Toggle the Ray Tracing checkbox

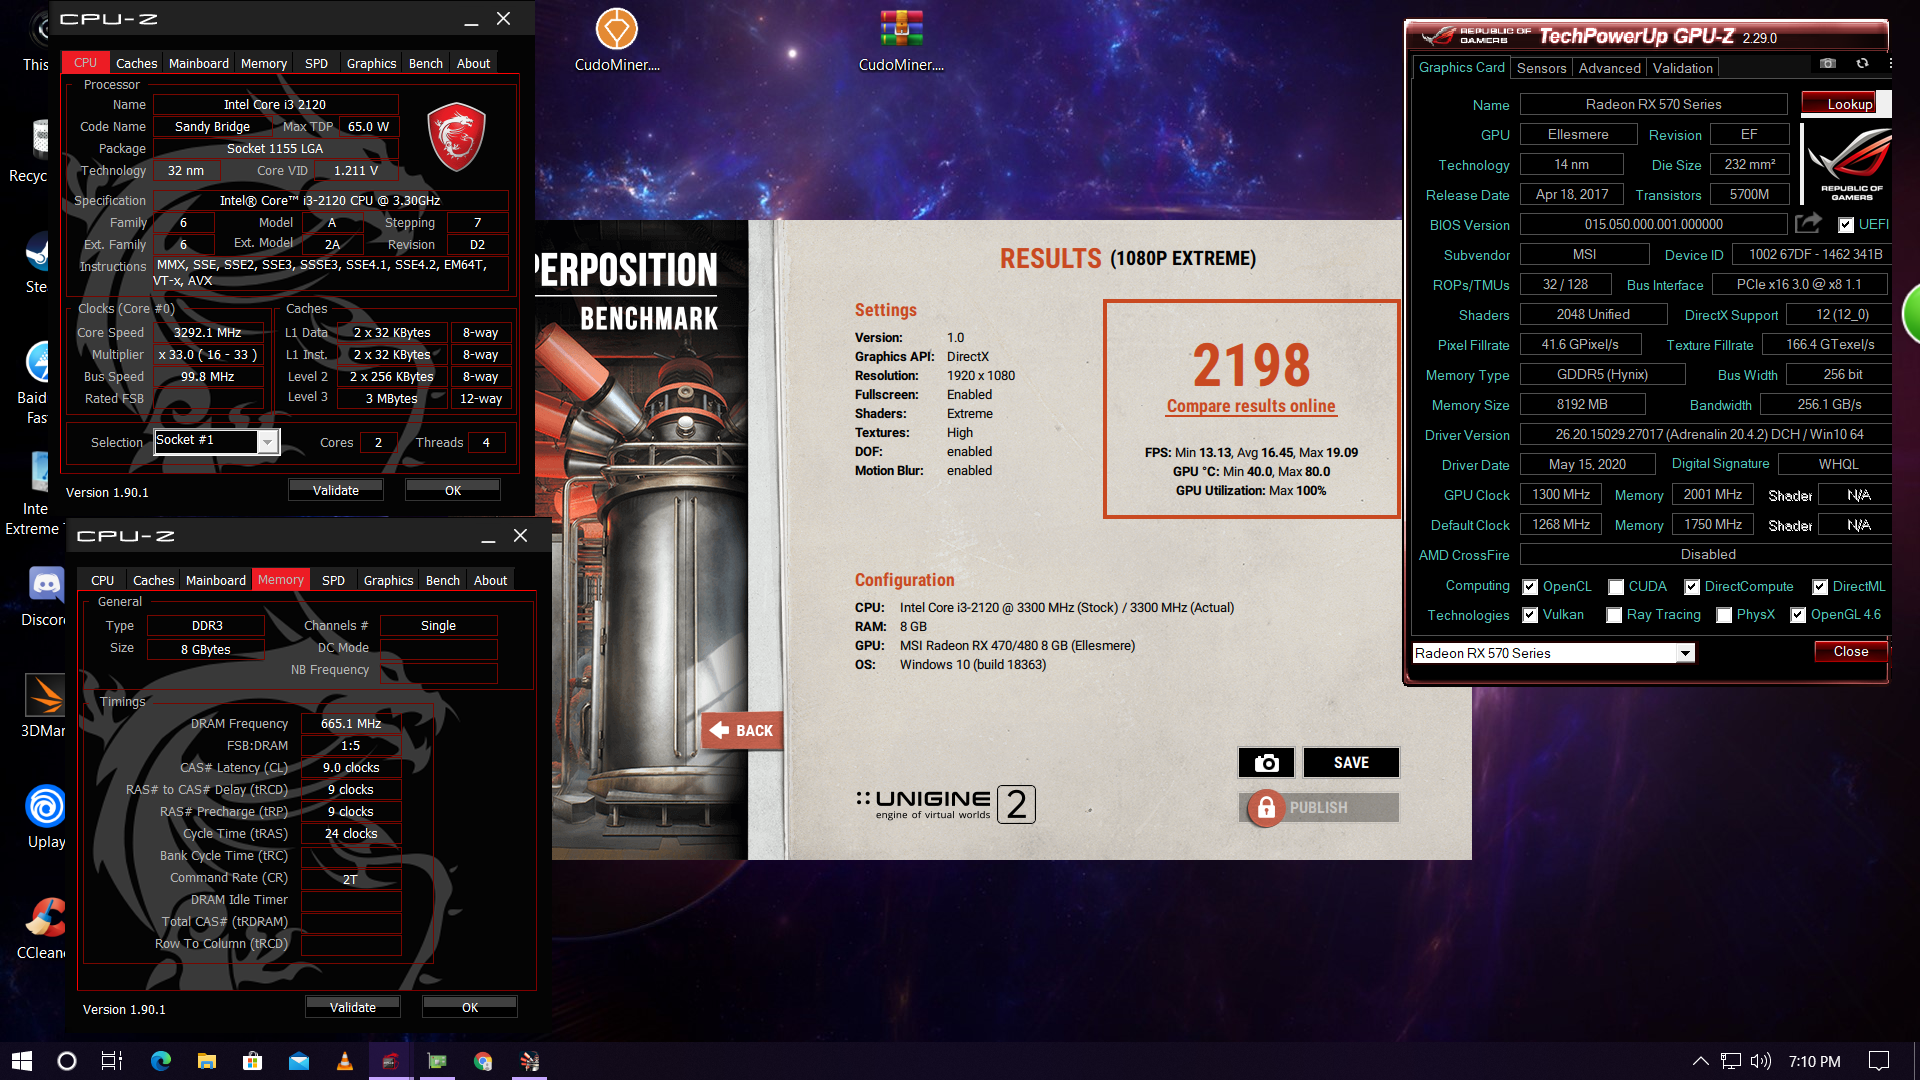coord(1614,615)
